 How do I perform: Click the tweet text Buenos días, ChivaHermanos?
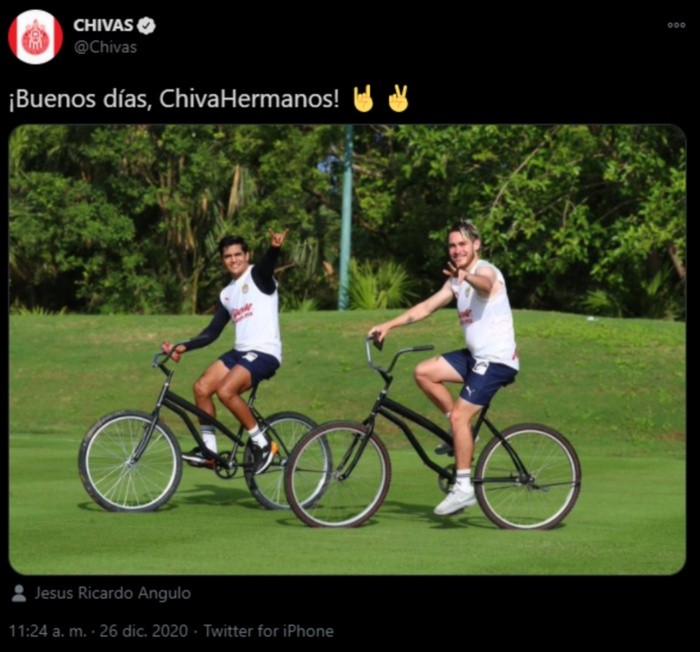(x=174, y=99)
